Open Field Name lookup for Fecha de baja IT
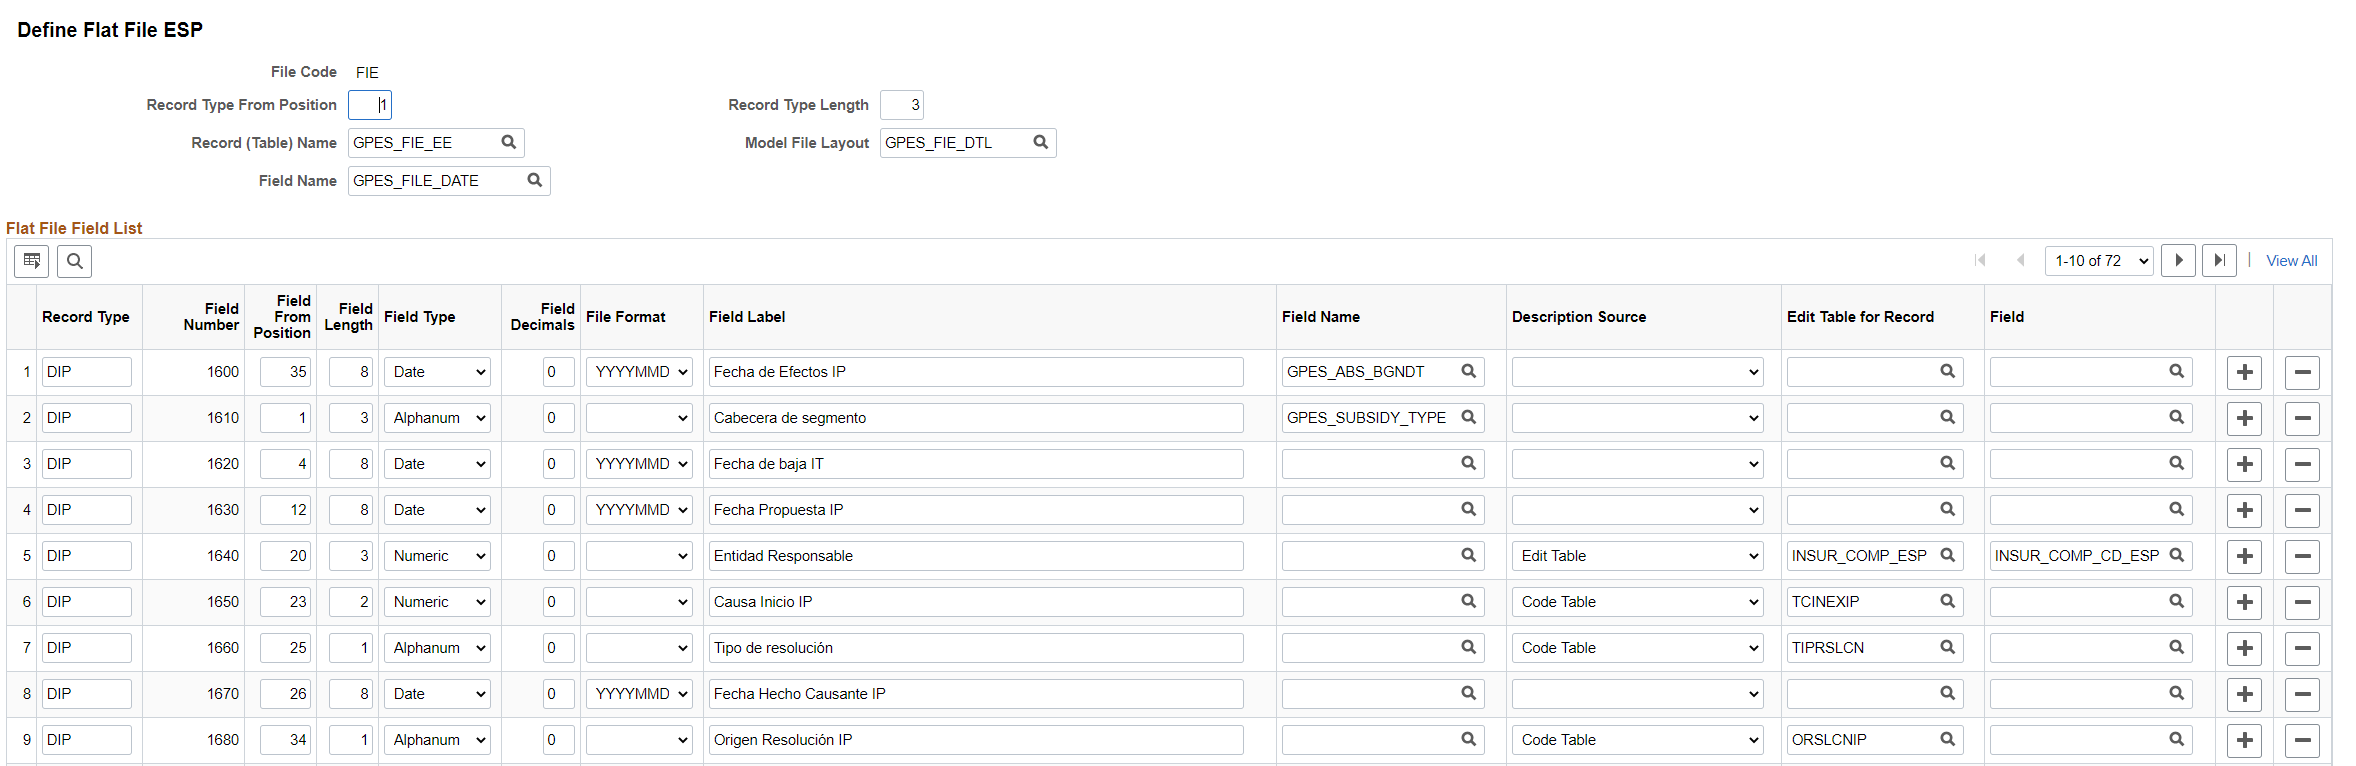The image size is (2356, 766). tap(1468, 463)
